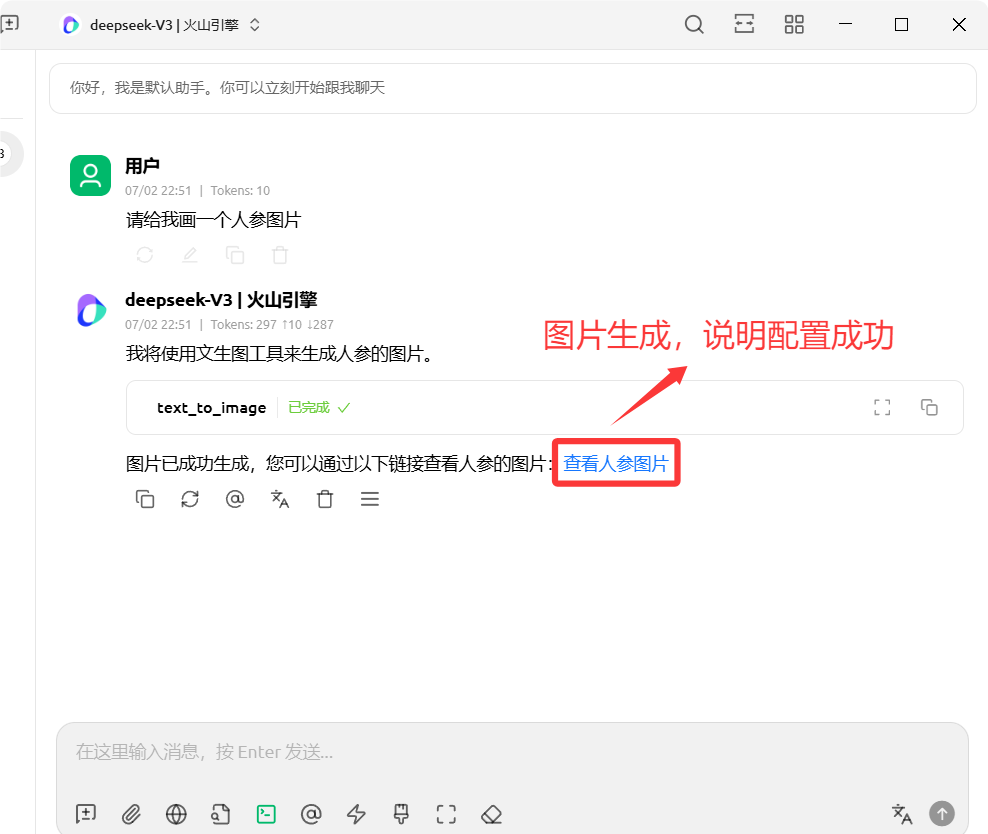The height and width of the screenshot is (834, 988).
Task: Click the new topic icon in top-left corner
Action: (9, 24)
